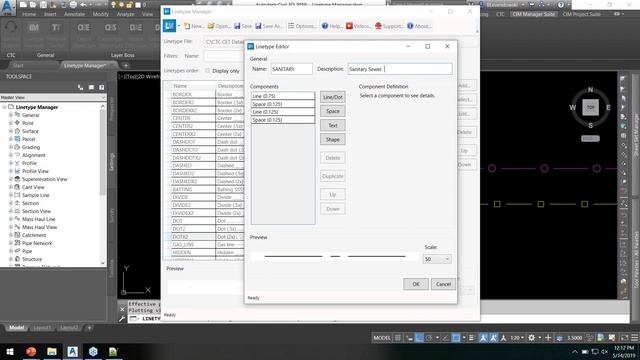Add a Space component in Linetype Editor
This screenshot has height=360, width=640.
coord(333,111)
